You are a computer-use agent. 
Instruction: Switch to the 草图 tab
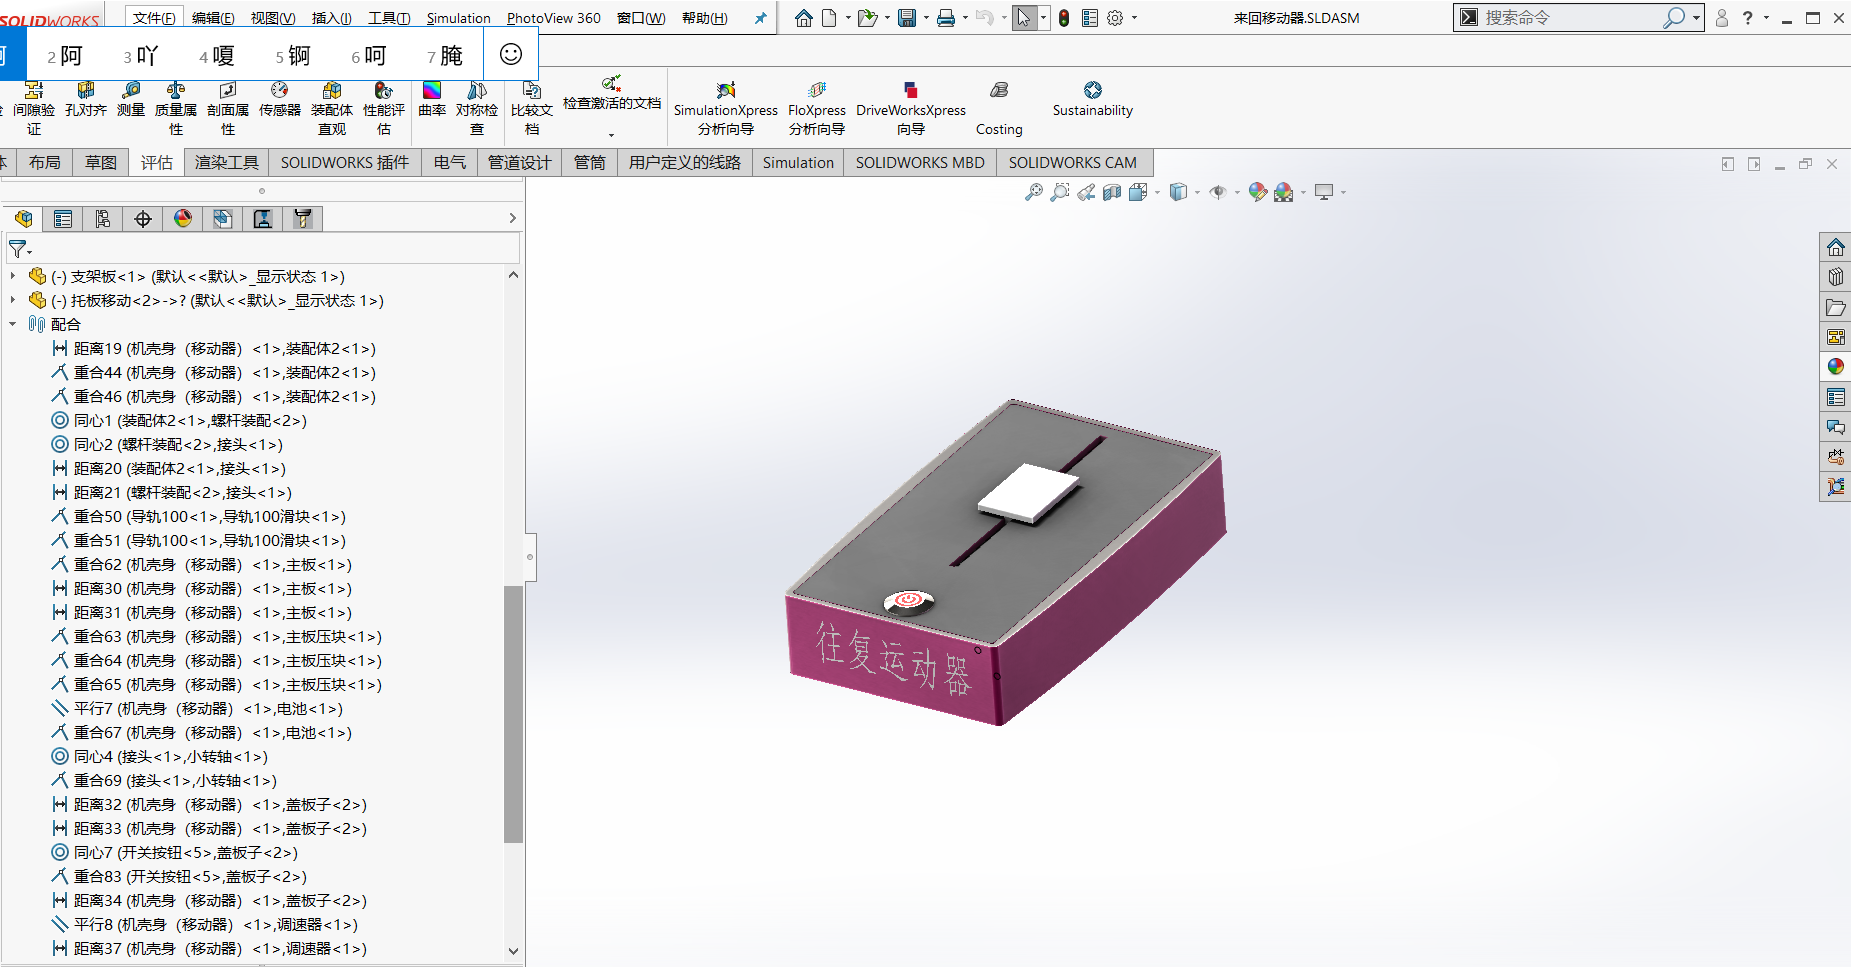(101, 162)
